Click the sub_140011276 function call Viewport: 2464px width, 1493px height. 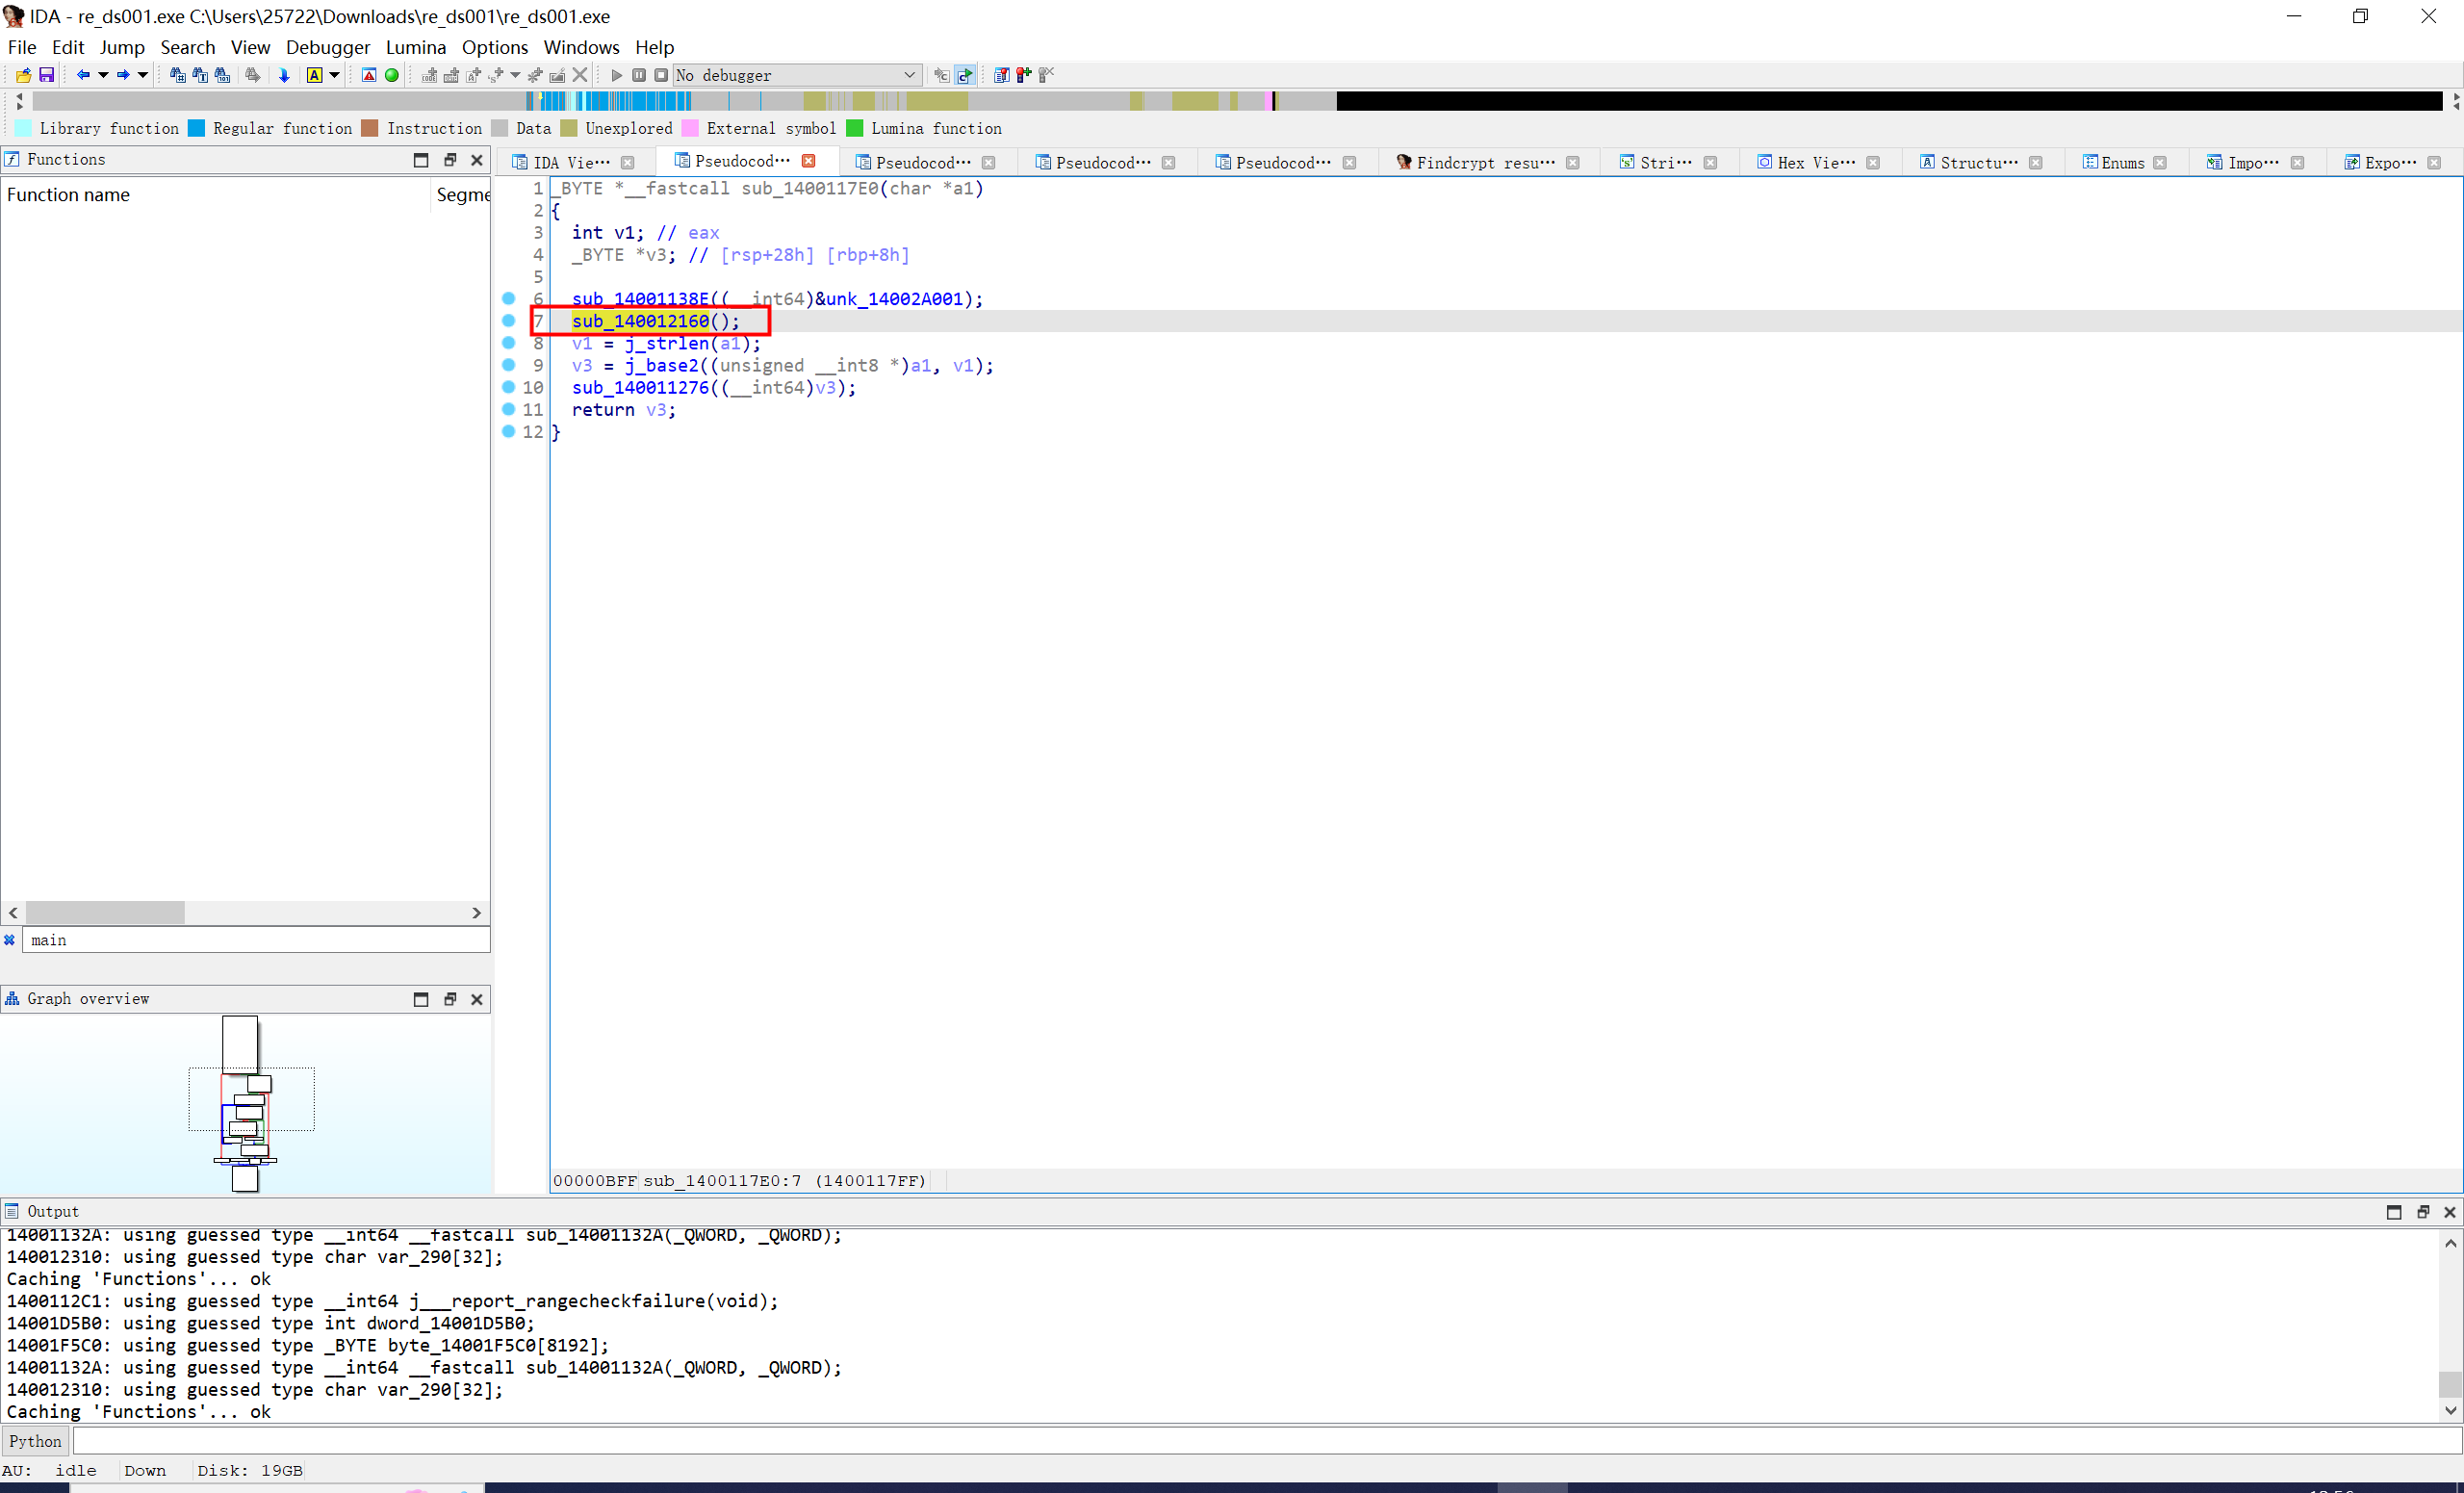point(640,387)
